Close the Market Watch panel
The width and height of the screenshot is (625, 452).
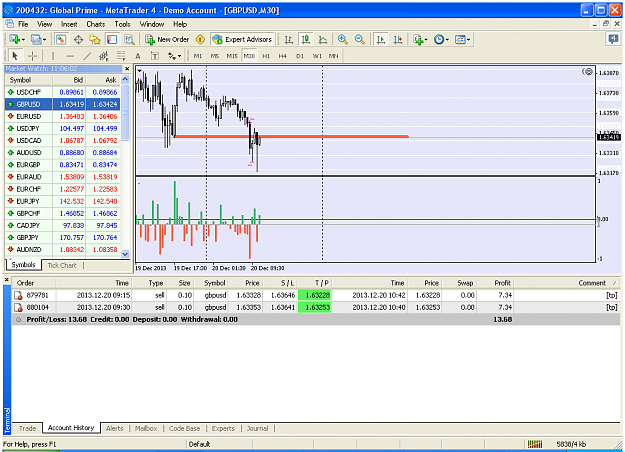127,69
